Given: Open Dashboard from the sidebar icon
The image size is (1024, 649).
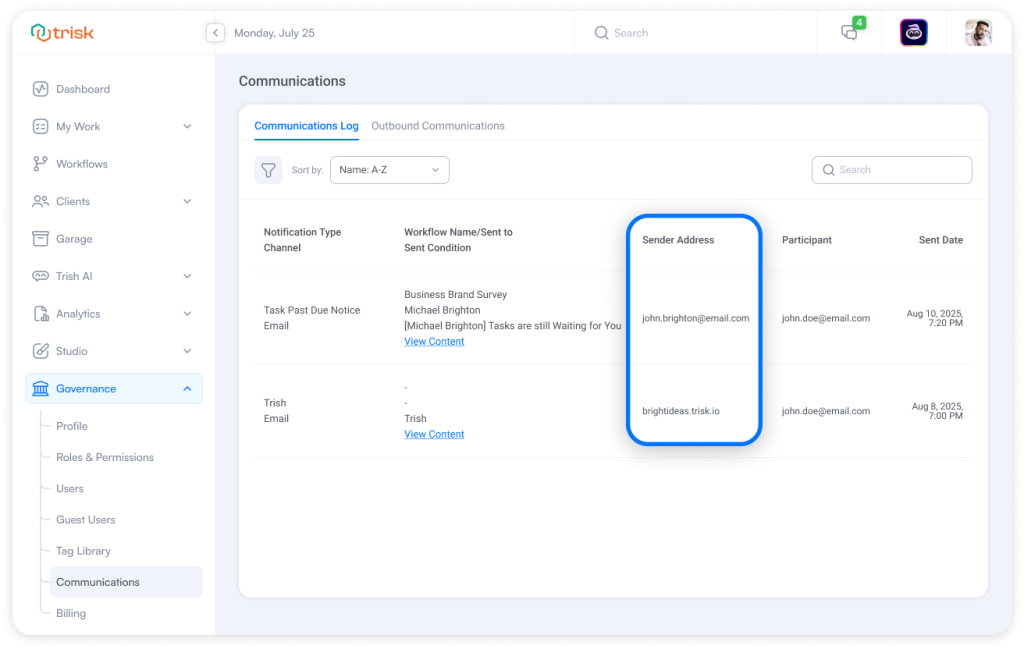Looking at the screenshot, I should point(41,89).
